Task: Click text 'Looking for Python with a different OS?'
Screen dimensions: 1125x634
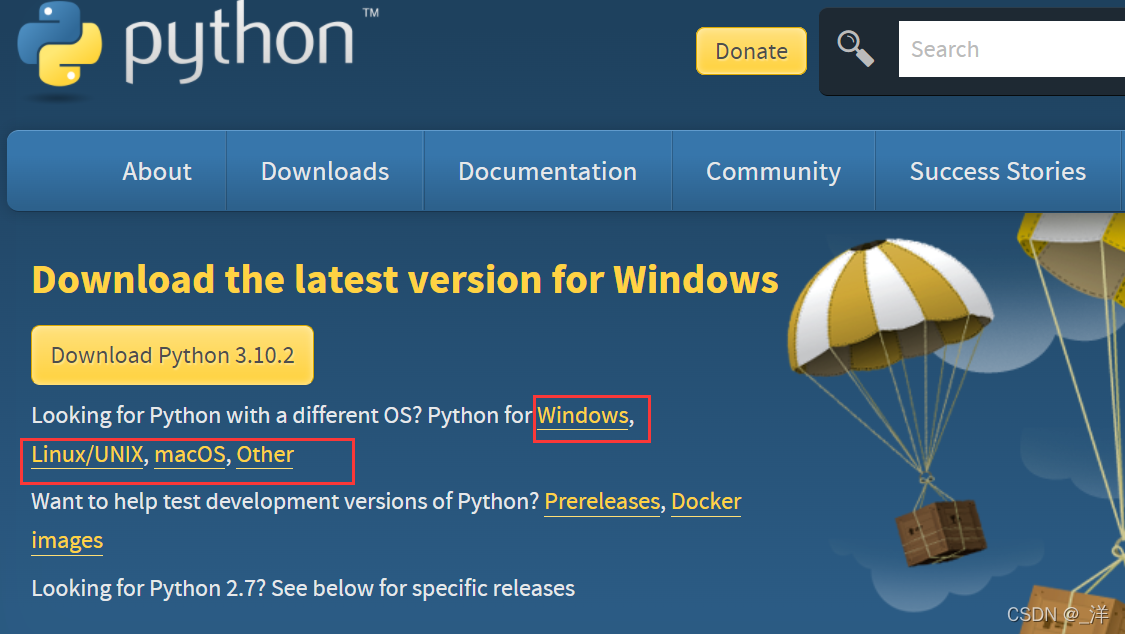Action: click(227, 415)
